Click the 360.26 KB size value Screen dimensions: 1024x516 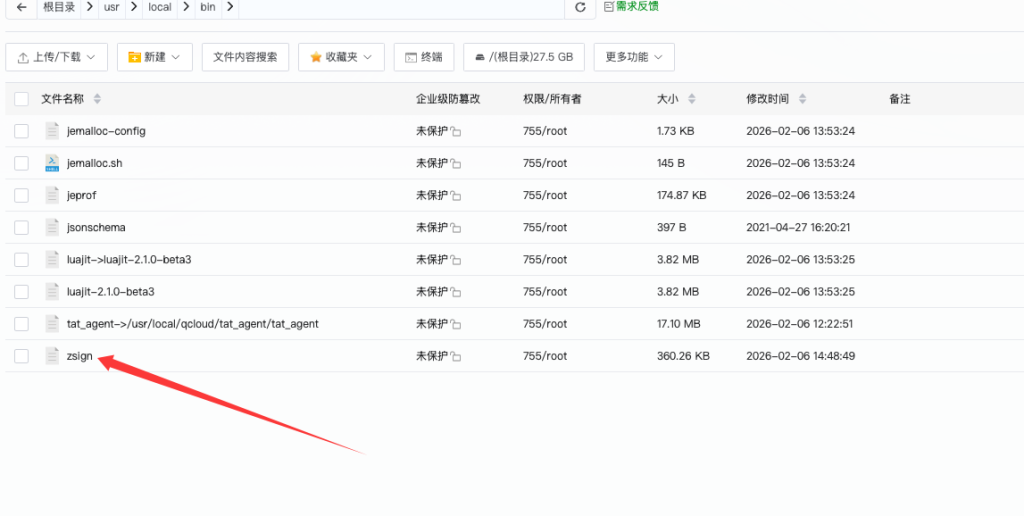tap(683, 356)
